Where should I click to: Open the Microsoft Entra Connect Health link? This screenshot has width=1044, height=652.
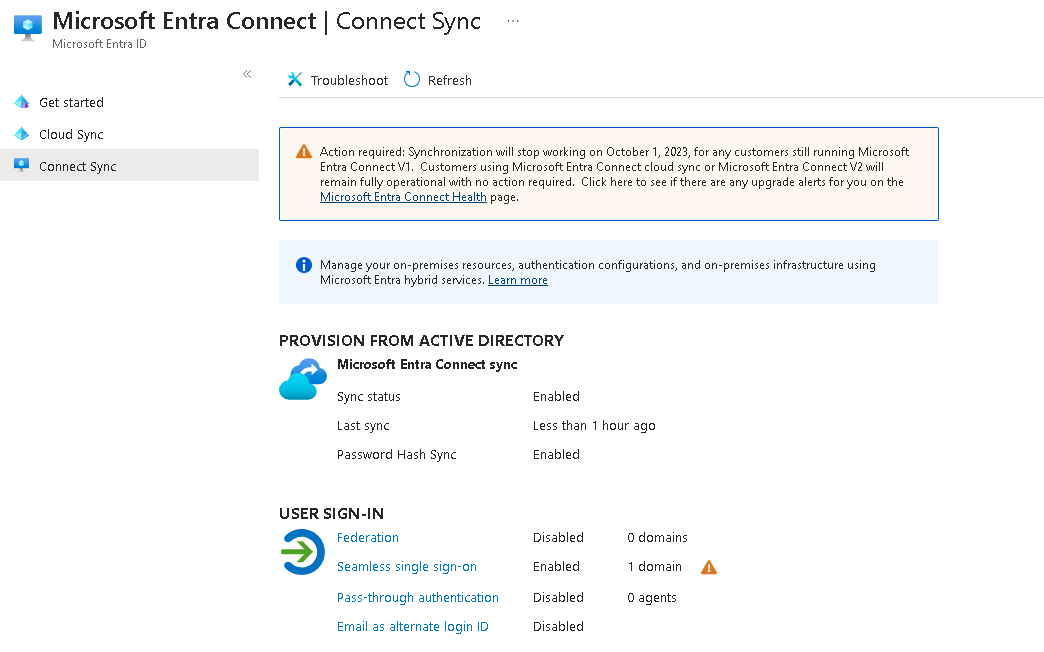(403, 197)
